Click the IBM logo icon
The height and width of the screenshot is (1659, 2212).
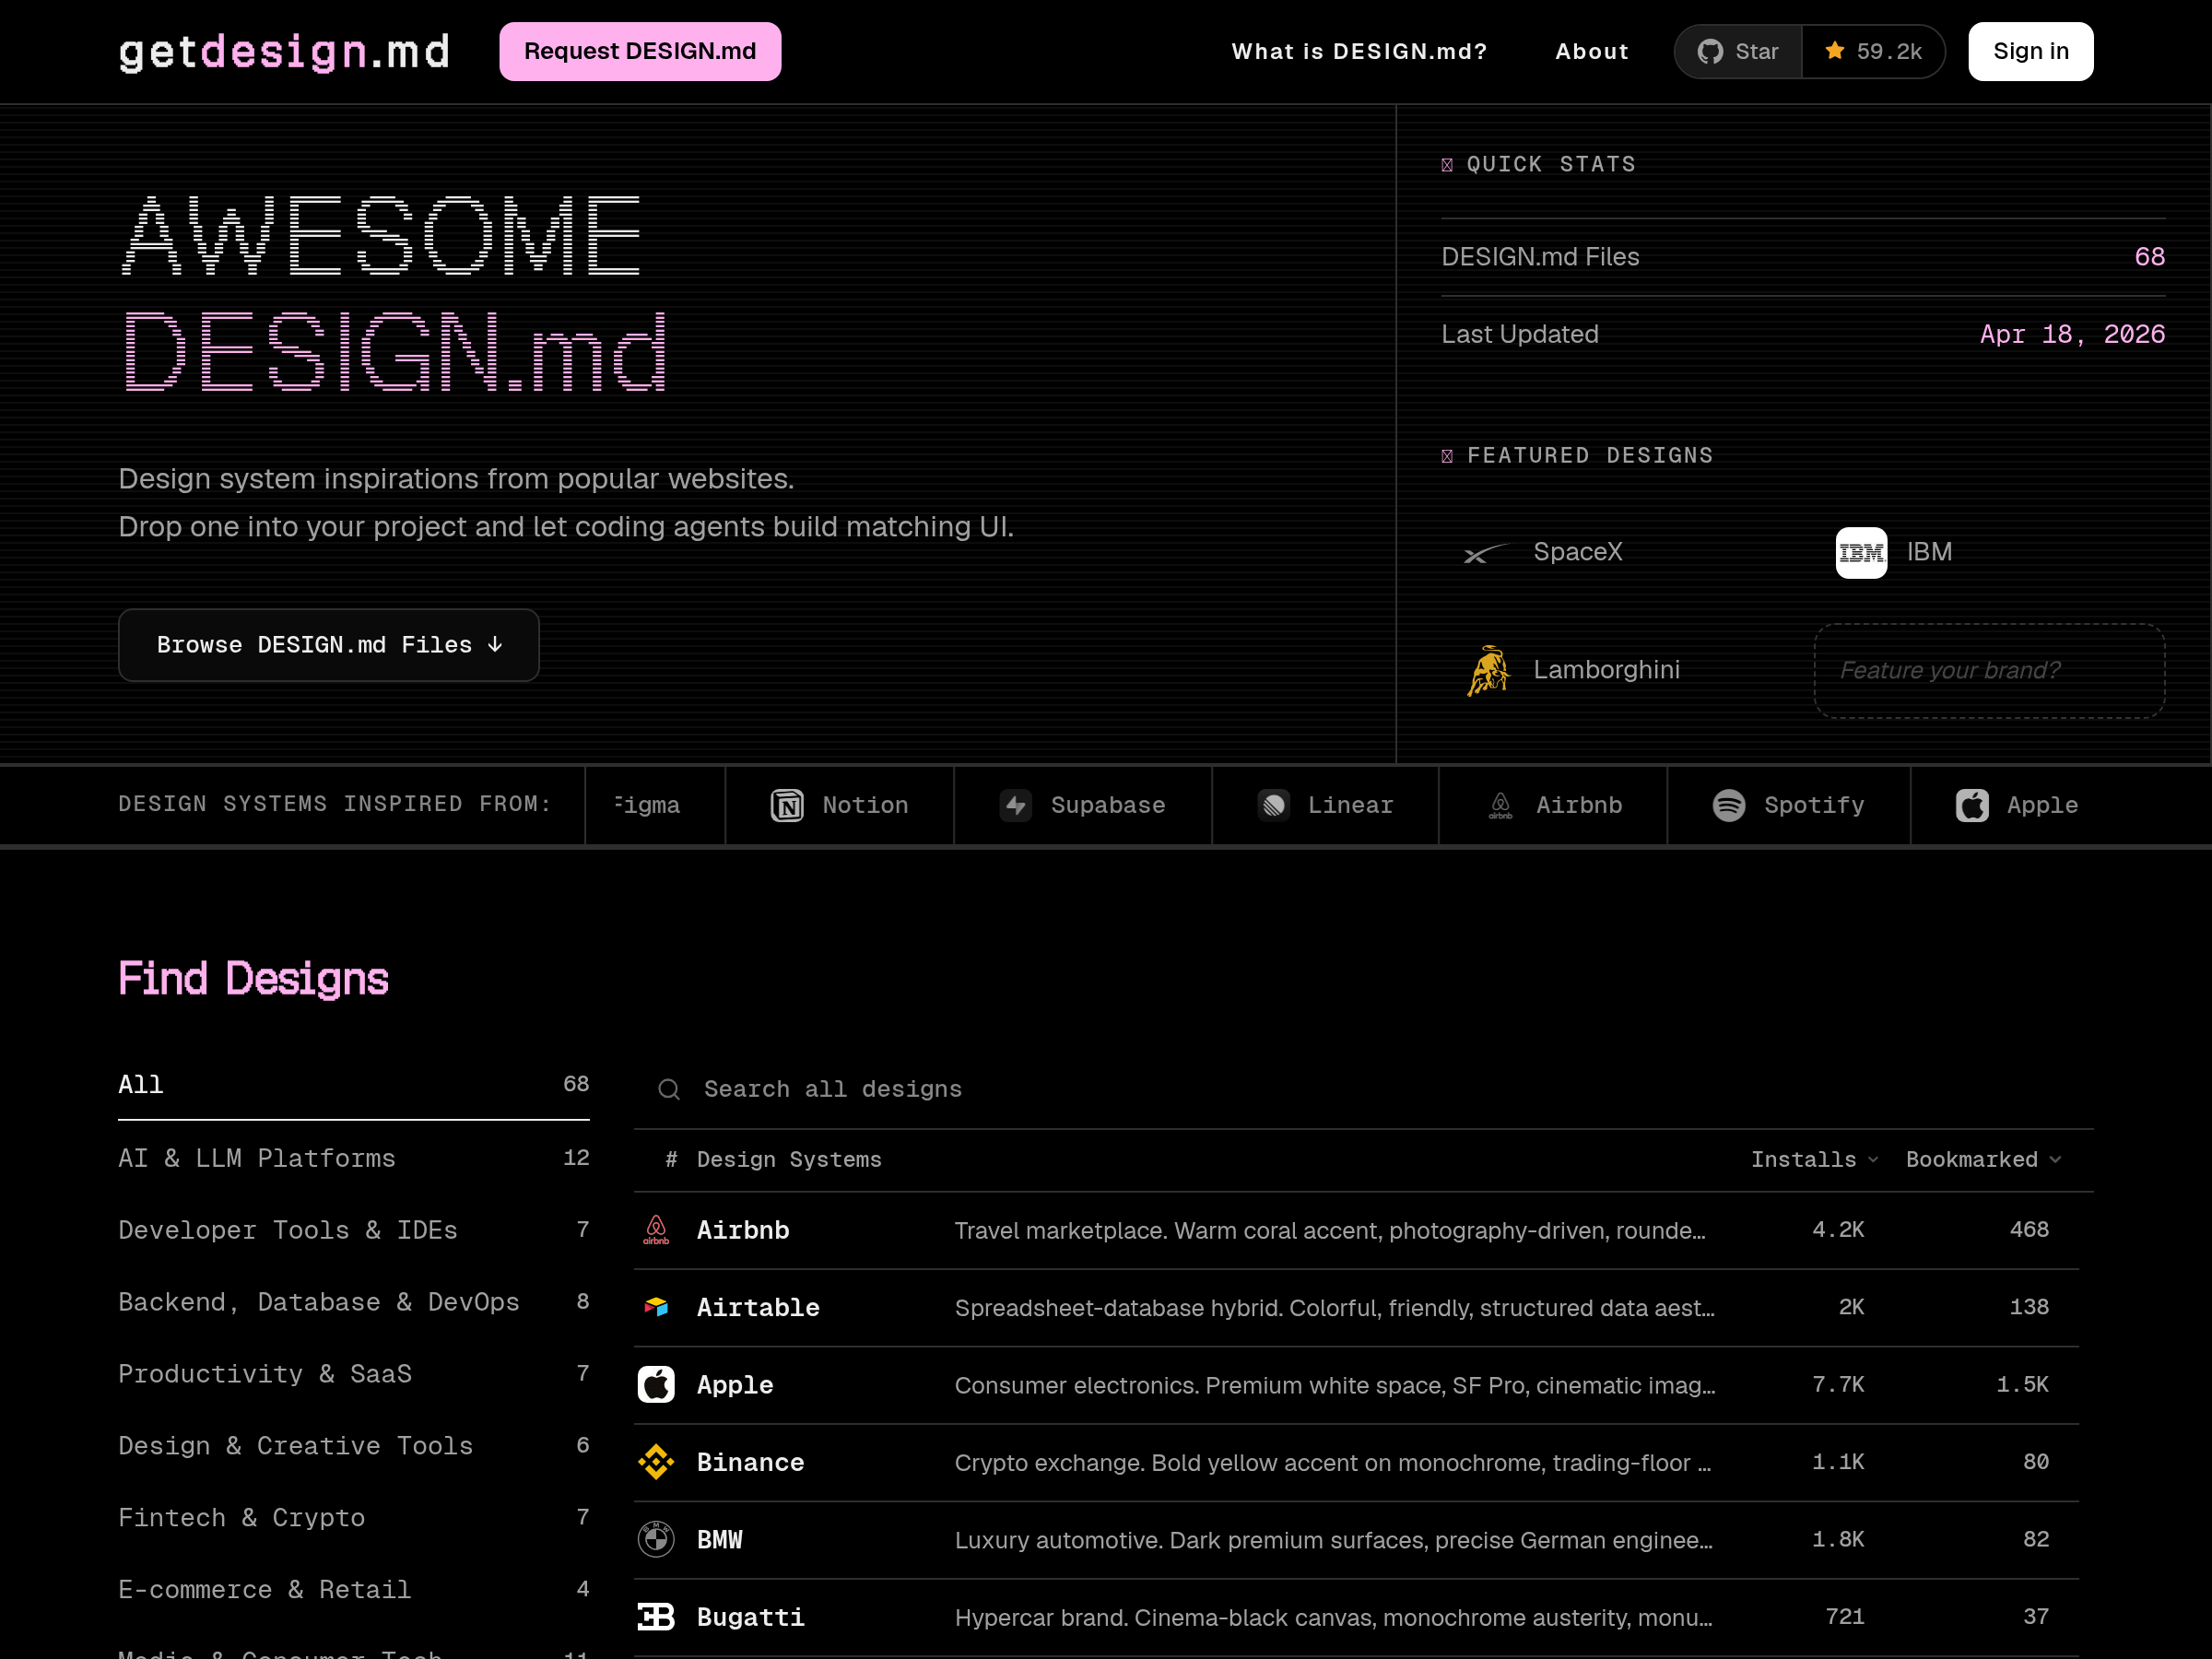1861,553
